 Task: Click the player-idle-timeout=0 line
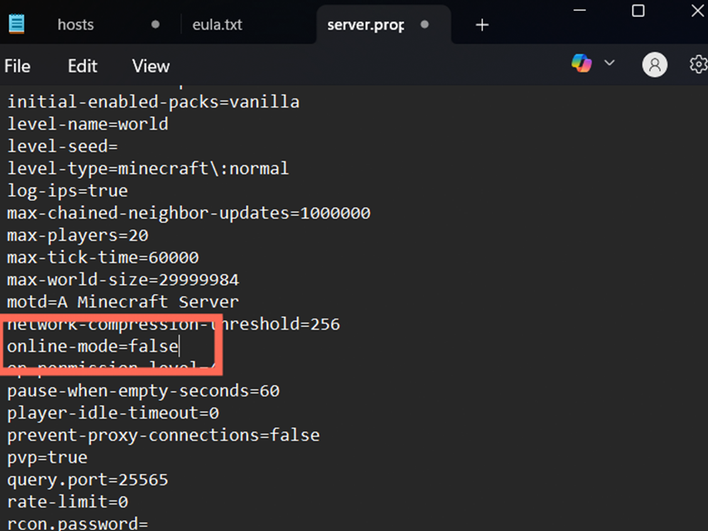click(x=113, y=413)
